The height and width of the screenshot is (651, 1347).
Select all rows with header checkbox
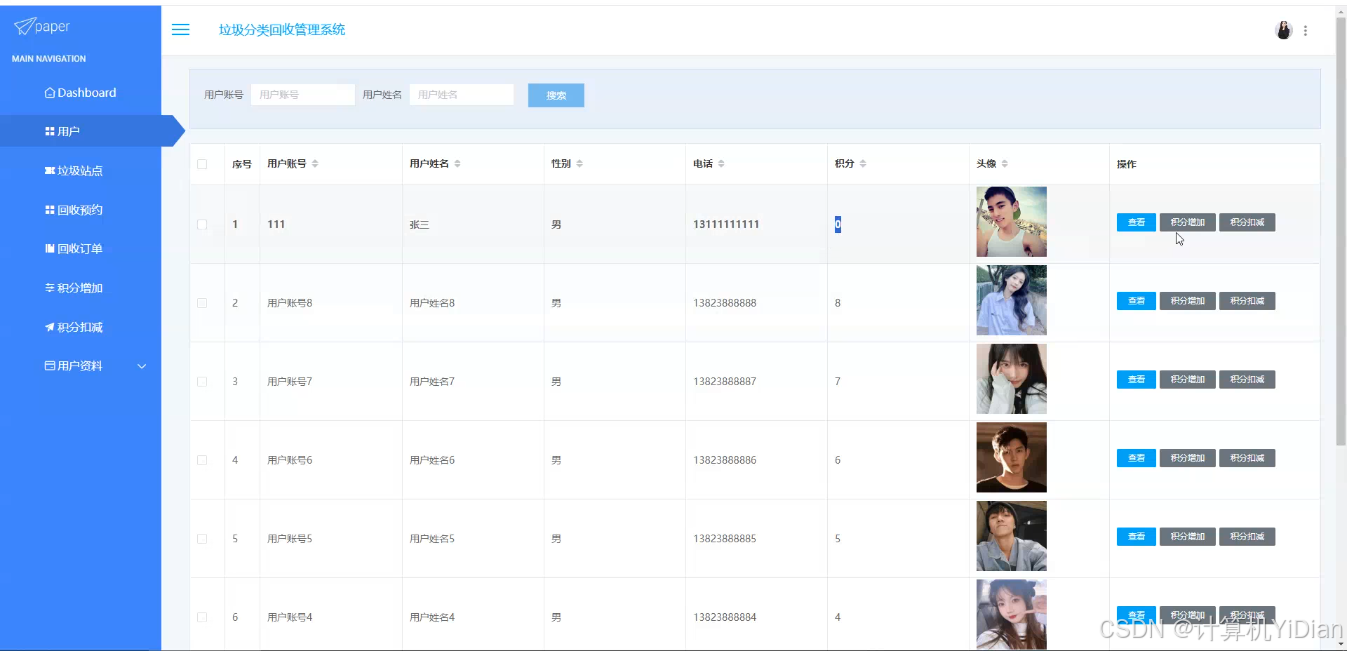click(x=202, y=164)
